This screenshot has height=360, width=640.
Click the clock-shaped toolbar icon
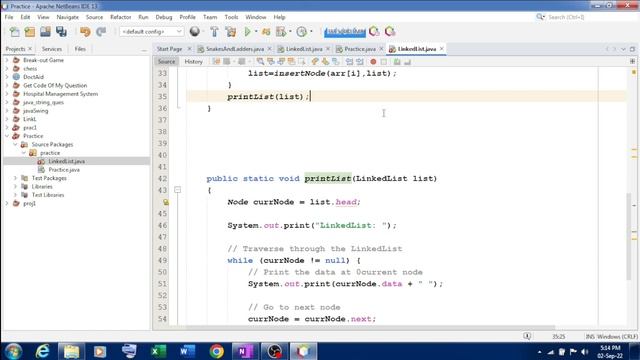point(302,31)
